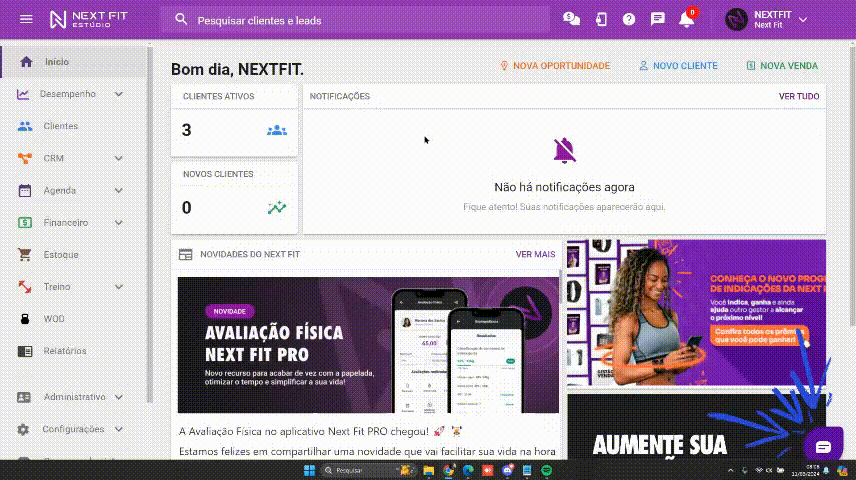
Task: Open the NEXTFIT account dropdown arrow
Action: [x=803, y=20]
